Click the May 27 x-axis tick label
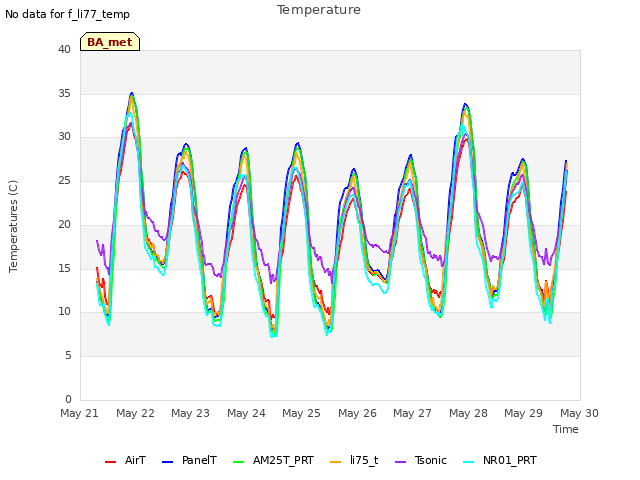Screen dimensions: 640x480 tap(412, 413)
